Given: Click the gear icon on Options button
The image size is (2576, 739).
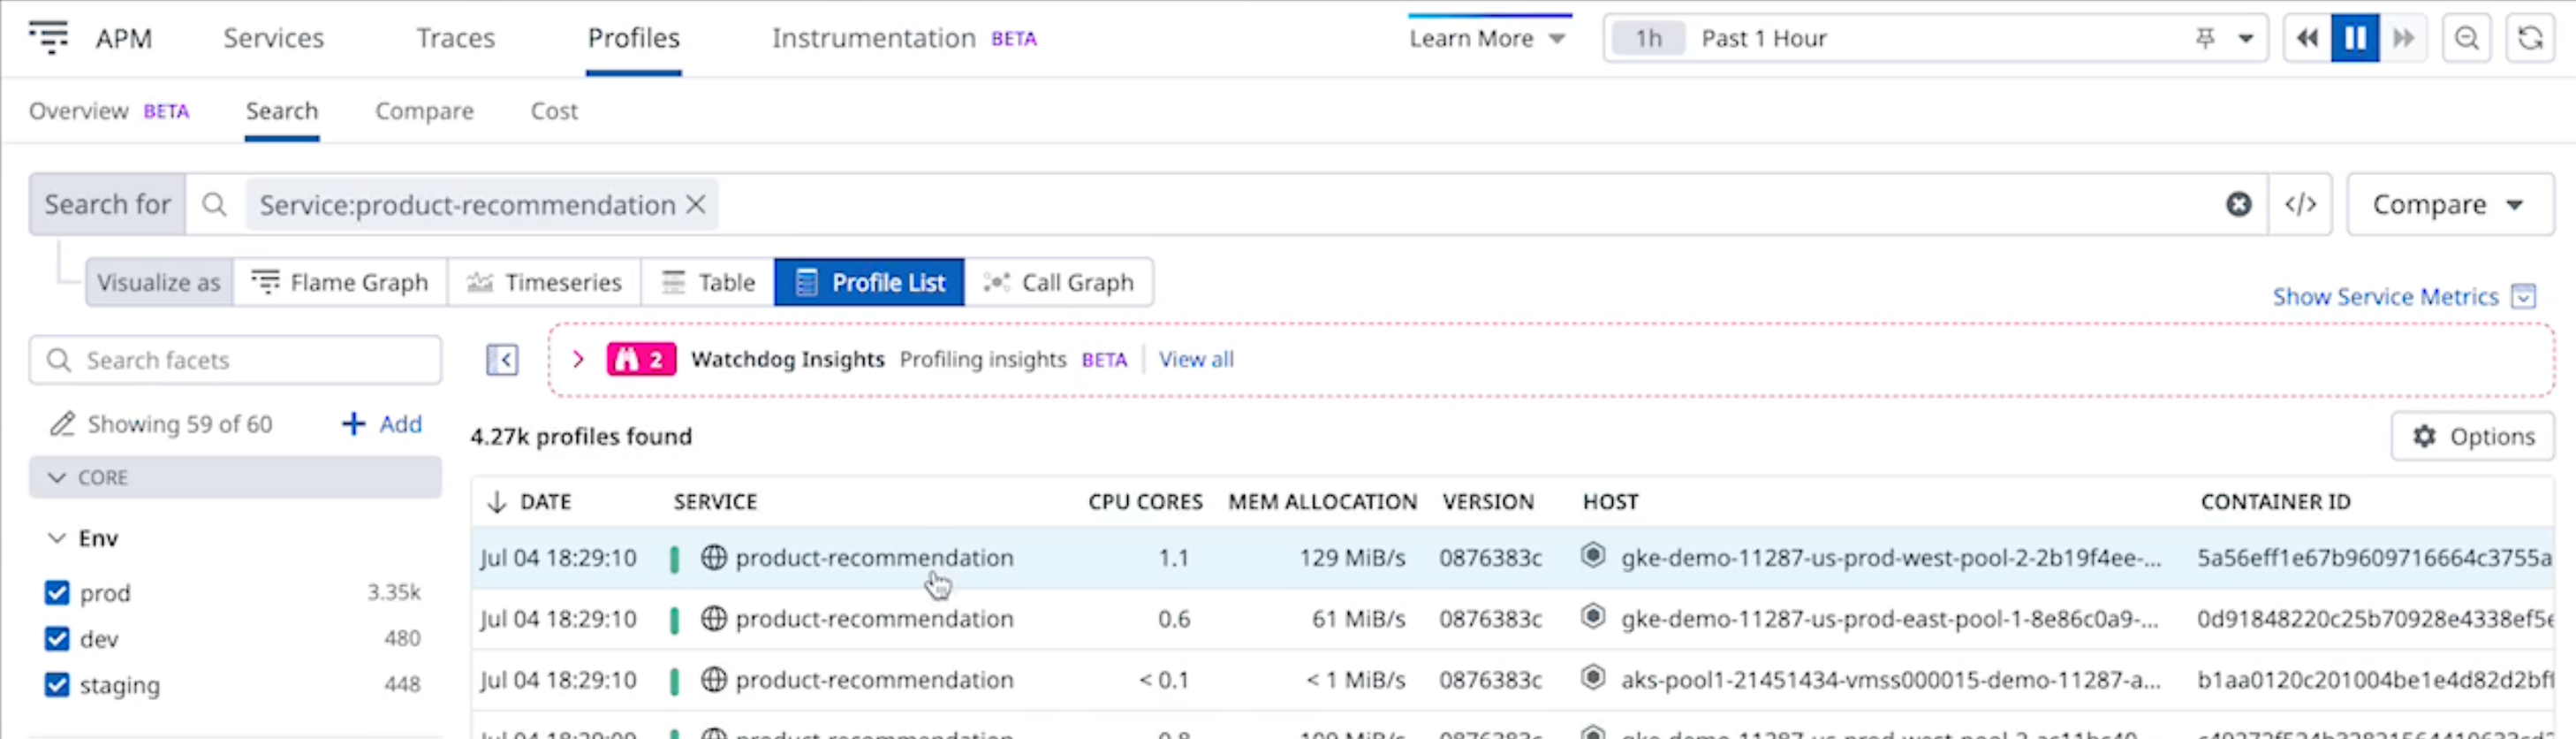Looking at the screenshot, I should pos(2424,436).
